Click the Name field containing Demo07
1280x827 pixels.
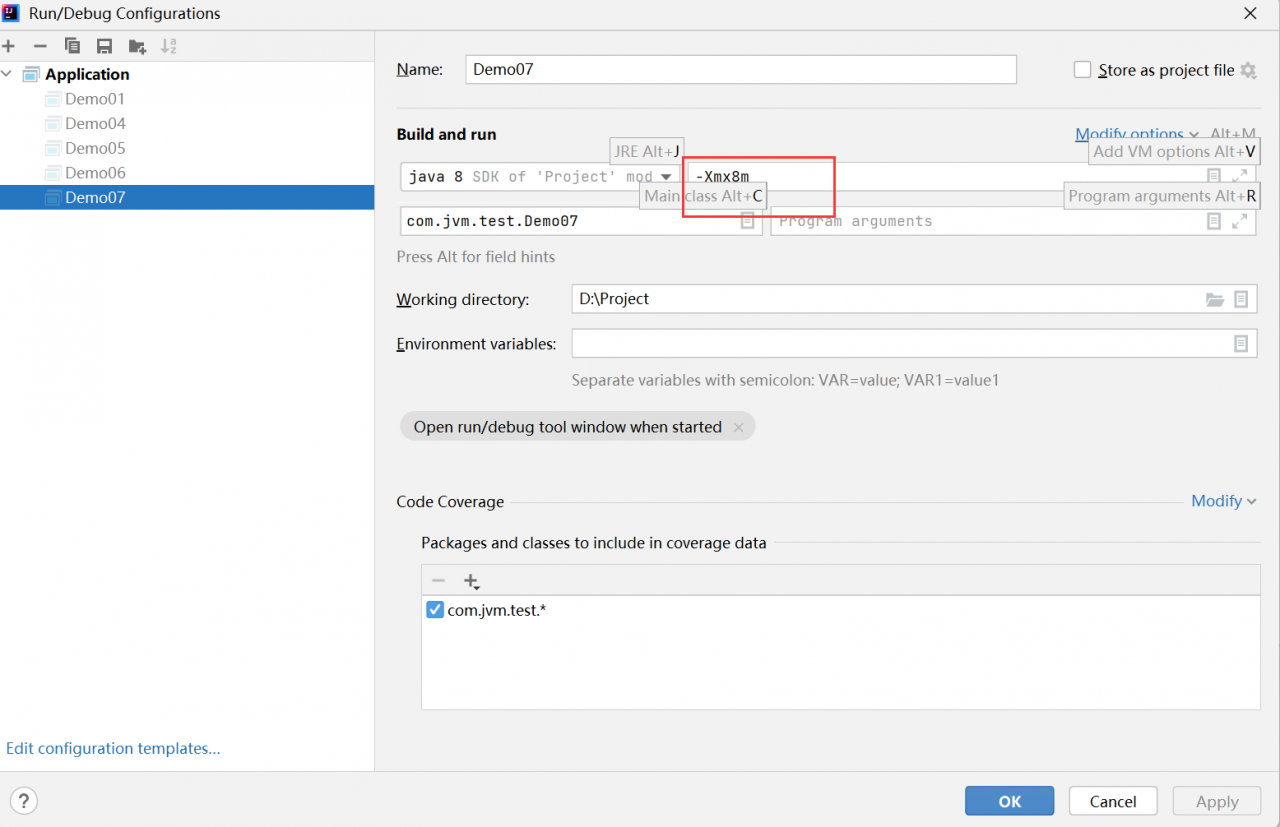(741, 70)
